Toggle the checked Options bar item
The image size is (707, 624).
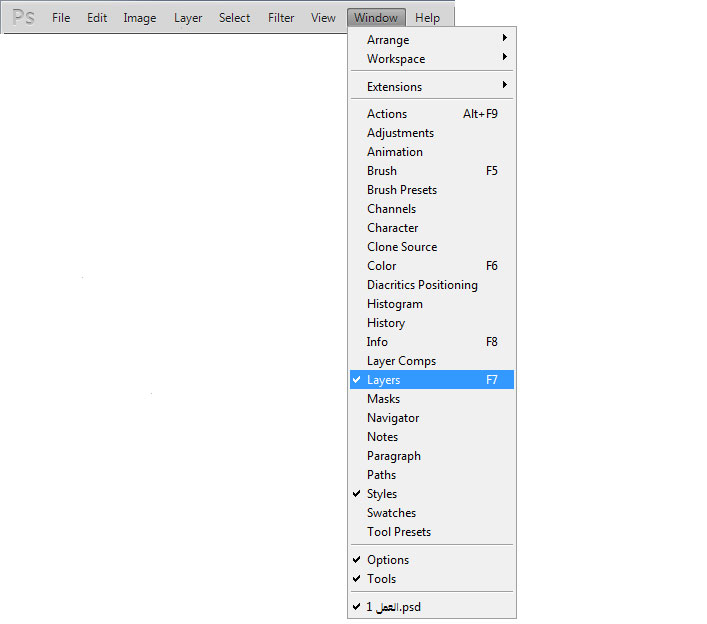(x=432, y=559)
